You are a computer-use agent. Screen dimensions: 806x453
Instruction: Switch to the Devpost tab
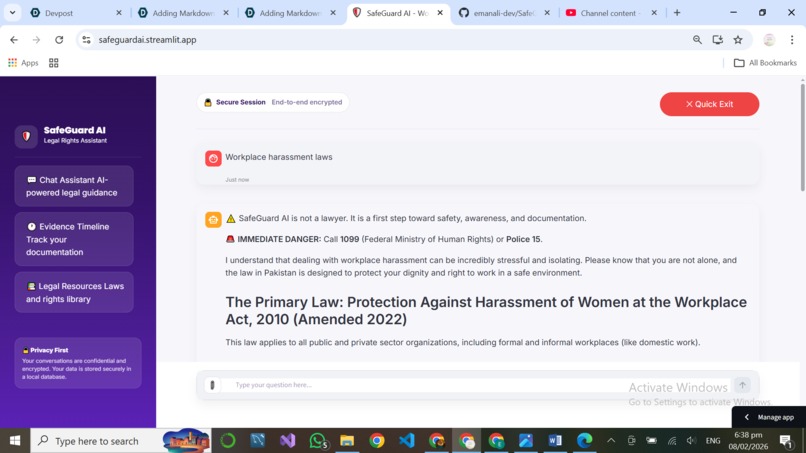pyautogui.click(x=75, y=13)
